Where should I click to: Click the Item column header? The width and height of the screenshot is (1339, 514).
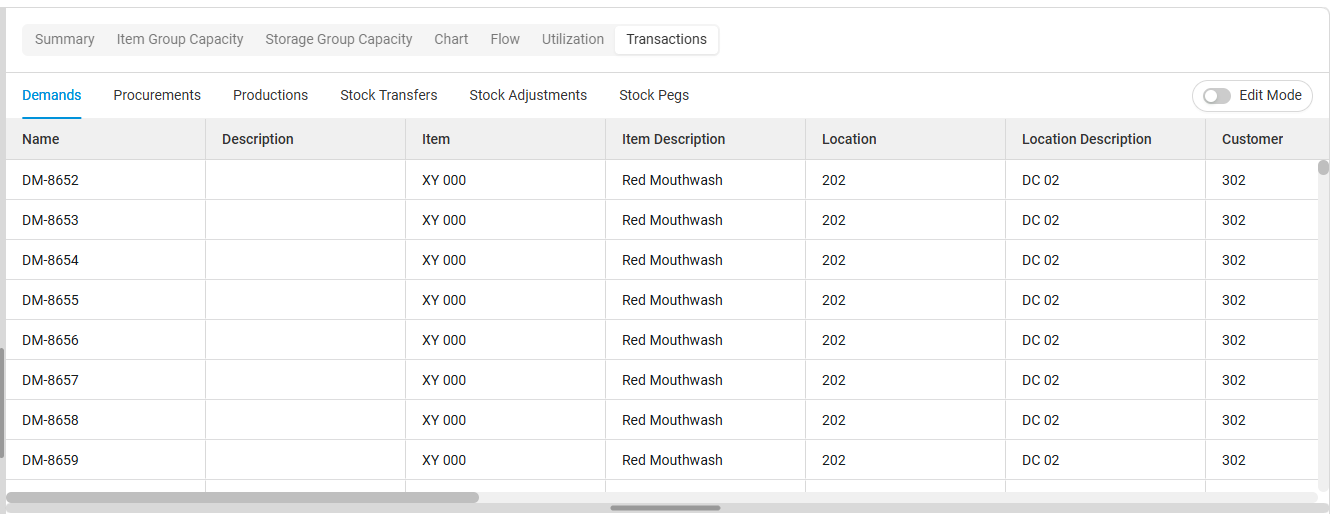506,140
